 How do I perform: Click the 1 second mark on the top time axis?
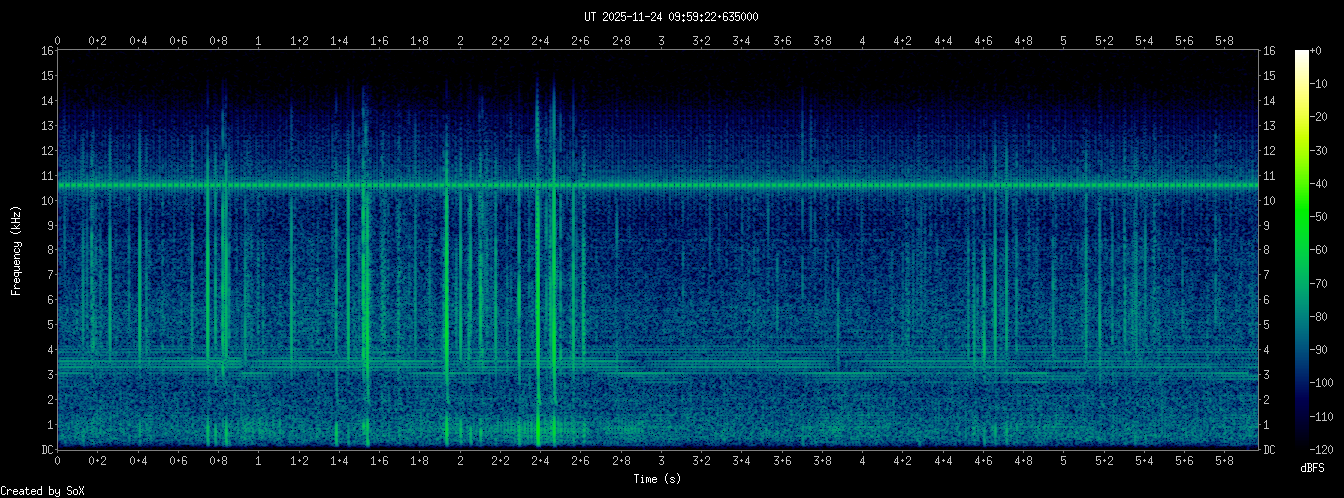pyautogui.click(x=259, y=41)
